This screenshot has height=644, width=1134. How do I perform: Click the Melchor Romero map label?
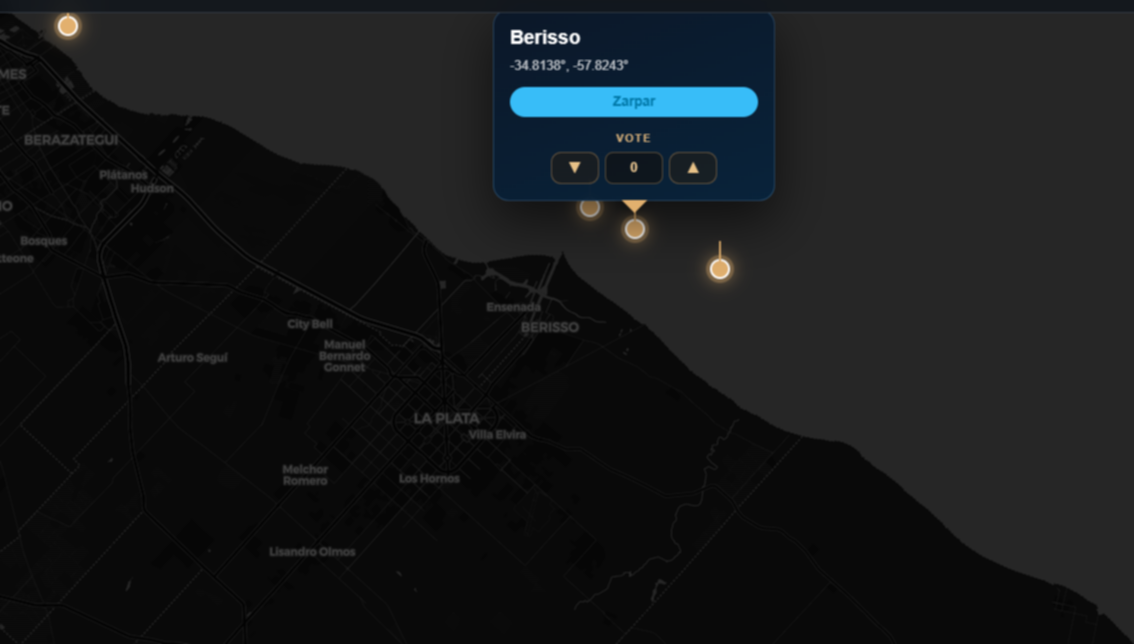click(x=305, y=475)
